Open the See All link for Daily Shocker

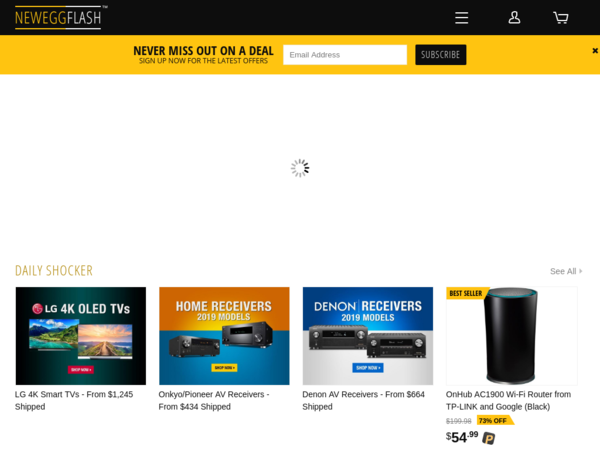point(566,271)
